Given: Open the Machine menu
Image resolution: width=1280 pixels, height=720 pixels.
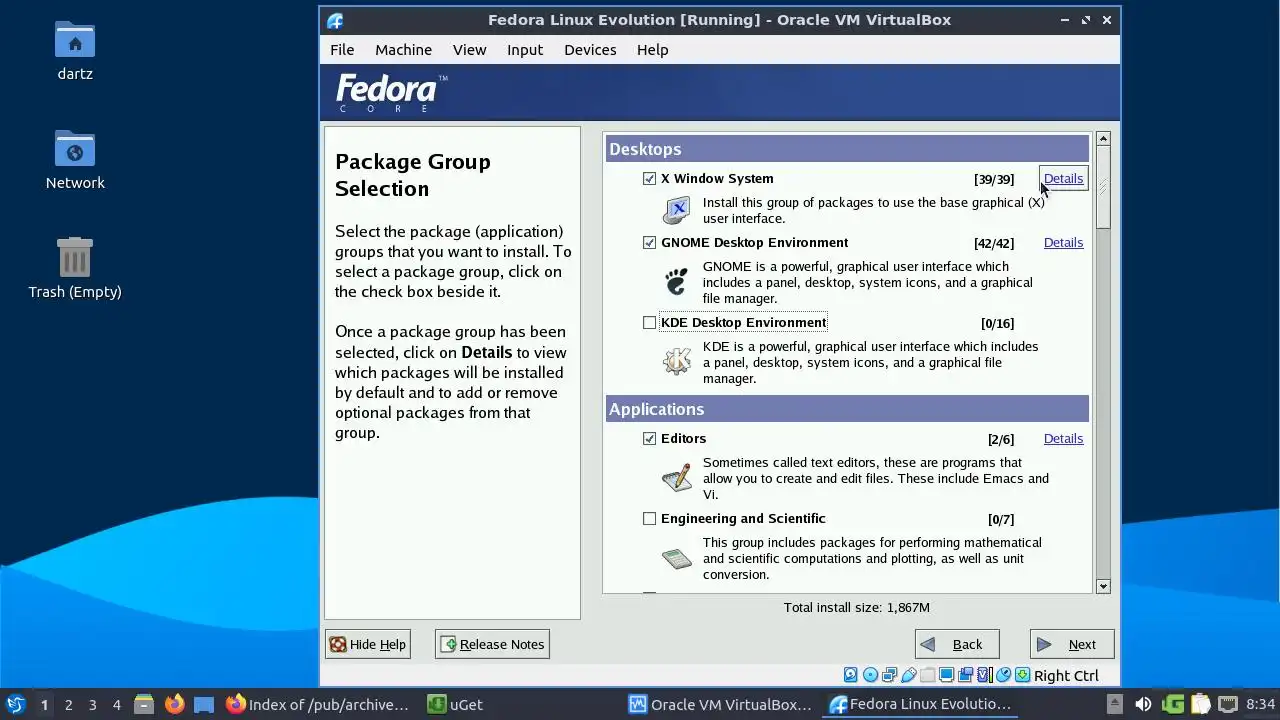Looking at the screenshot, I should click(403, 50).
